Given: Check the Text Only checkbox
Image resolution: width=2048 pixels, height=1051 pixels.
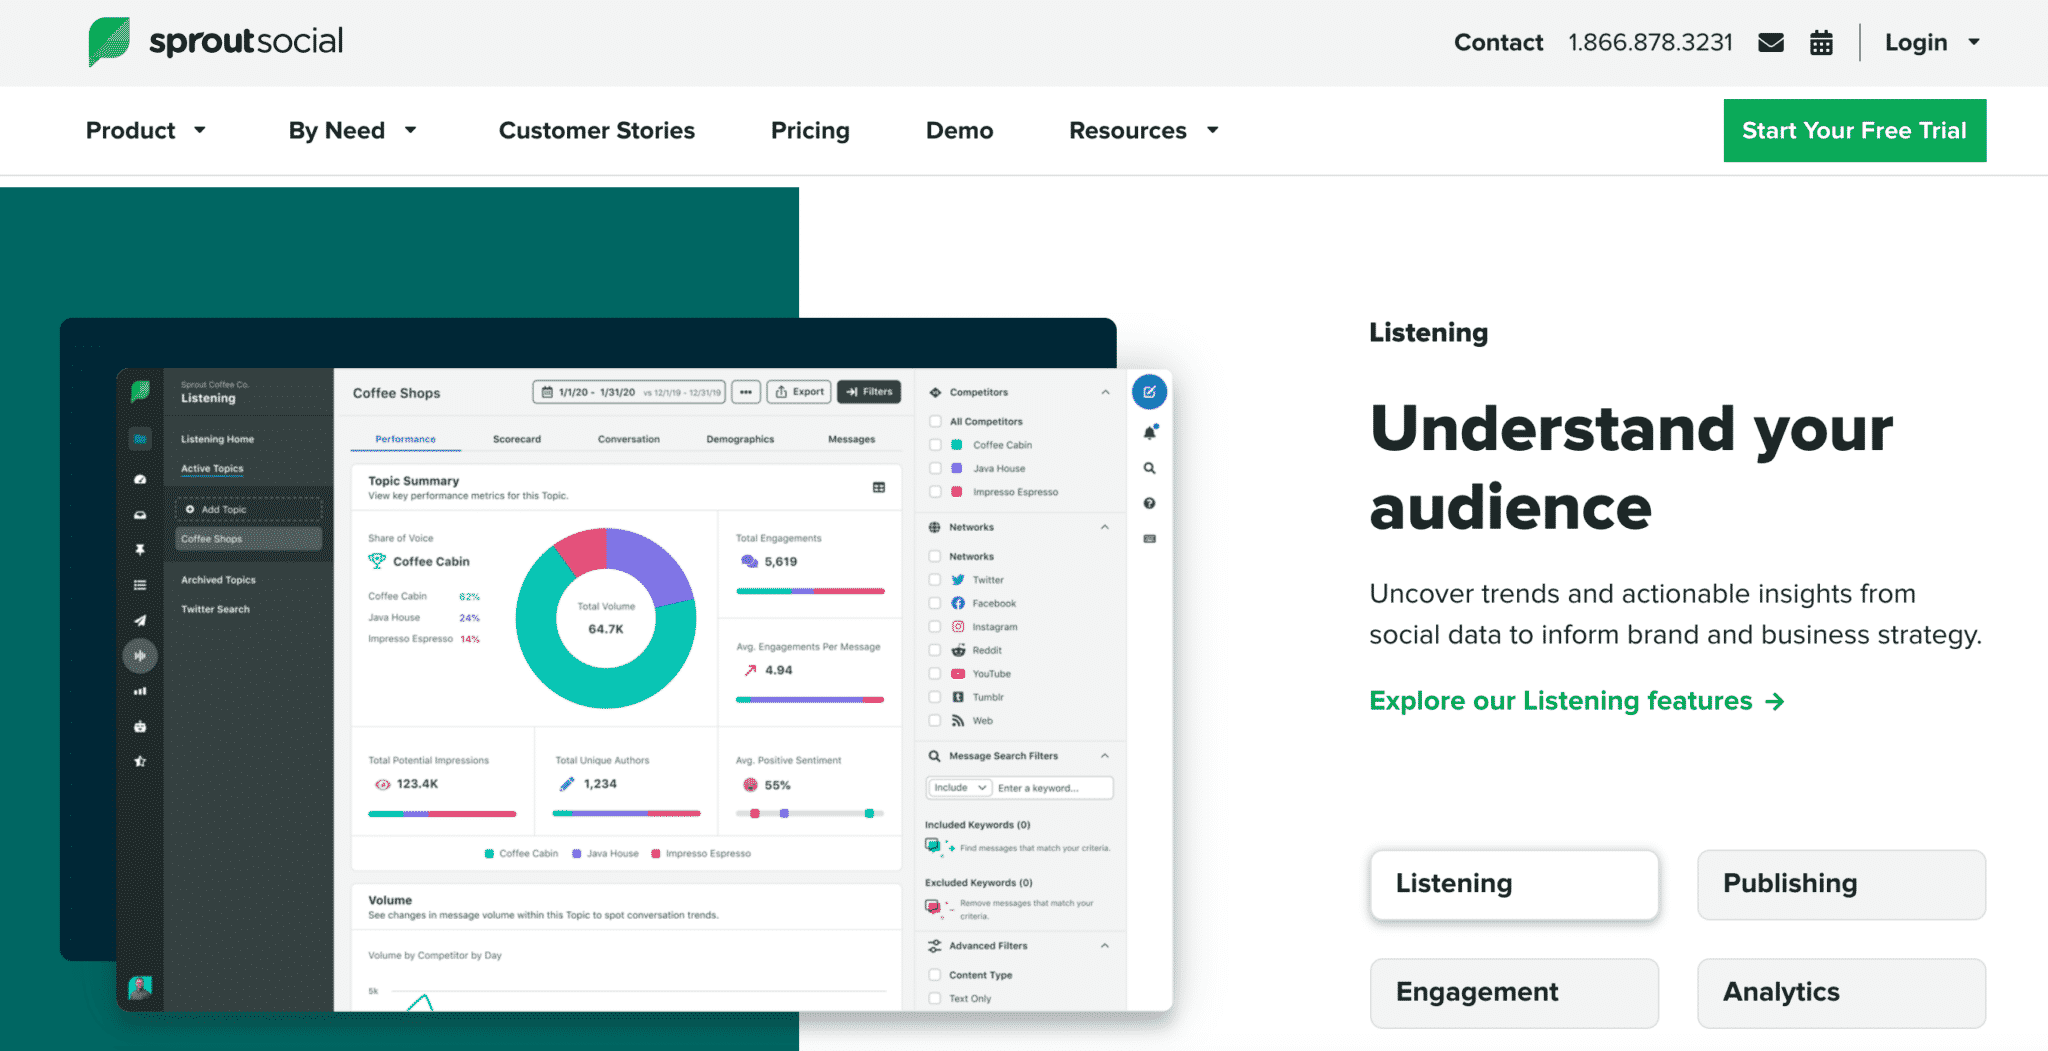Looking at the screenshot, I should [935, 998].
